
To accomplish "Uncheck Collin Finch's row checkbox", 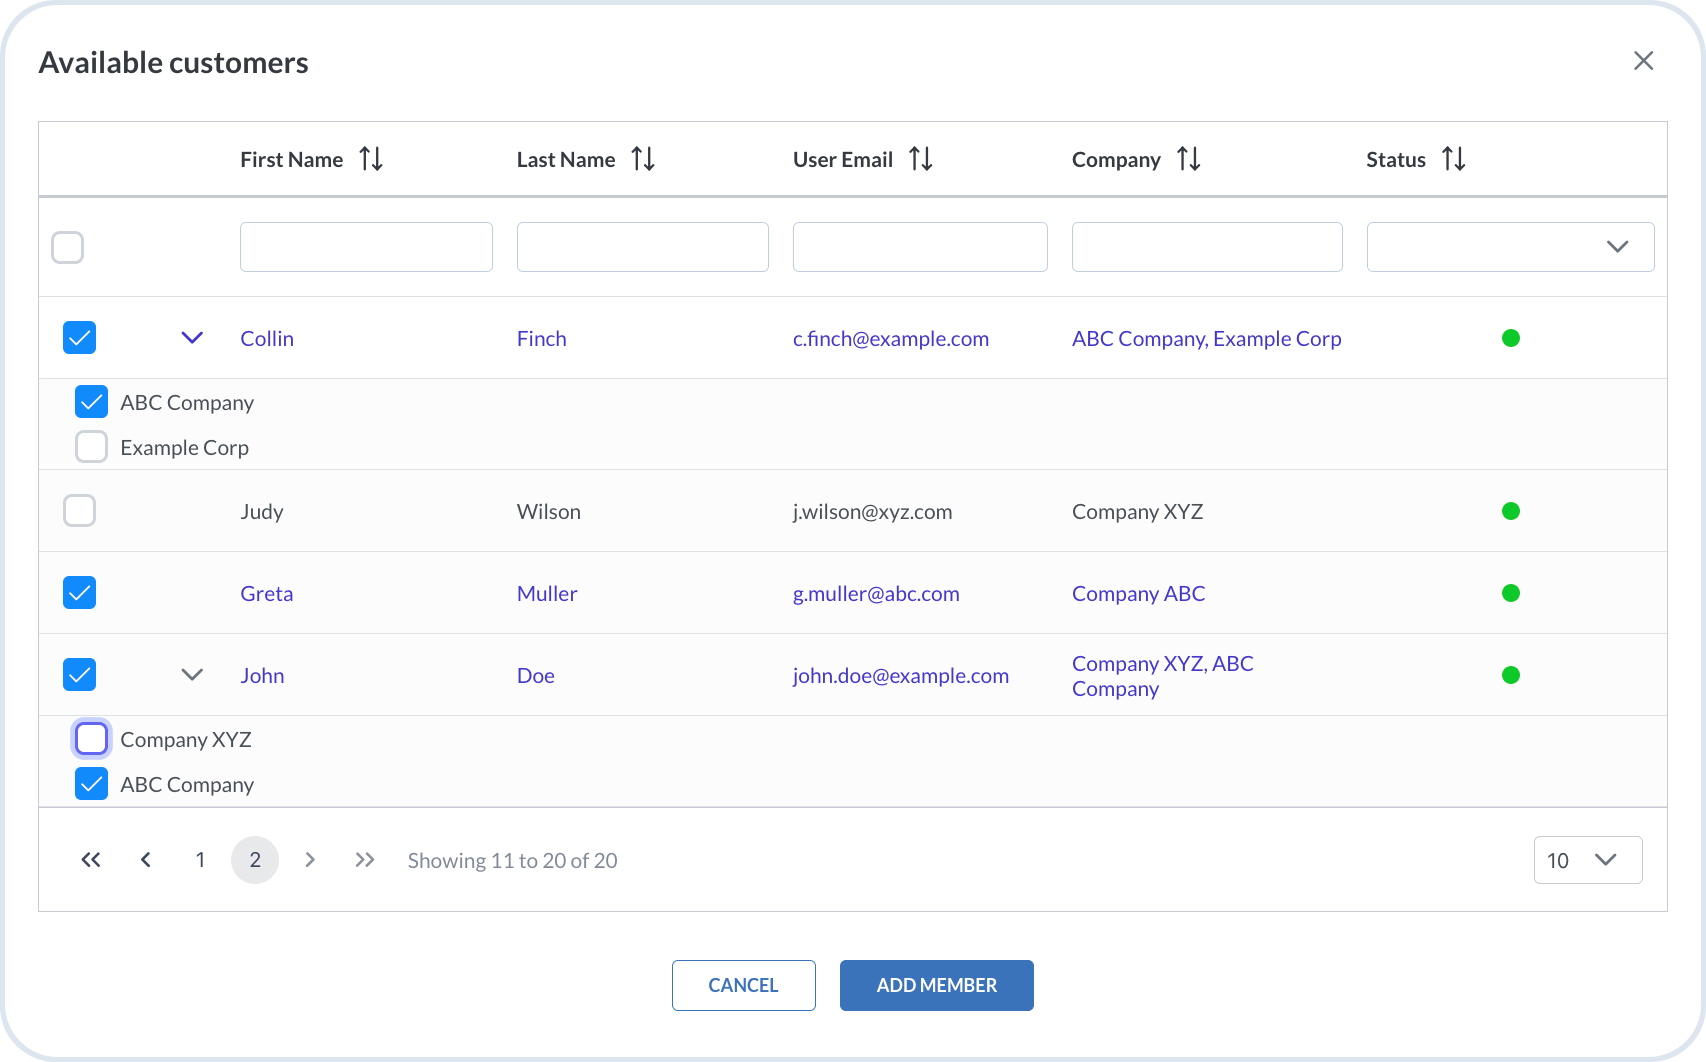I will (x=80, y=338).
